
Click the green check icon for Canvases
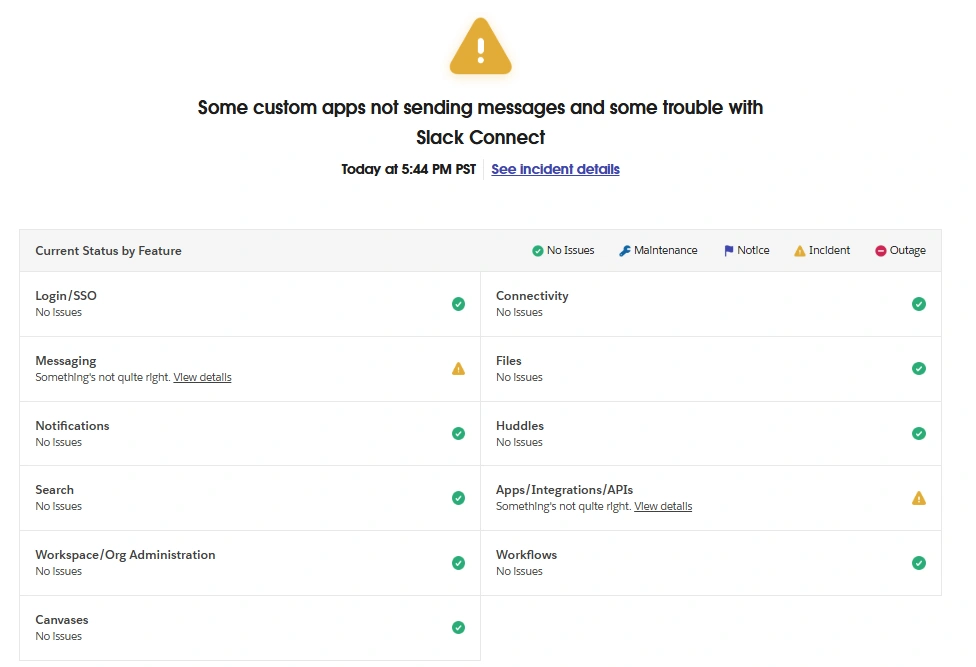pyautogui.click(x=458, y=628)
